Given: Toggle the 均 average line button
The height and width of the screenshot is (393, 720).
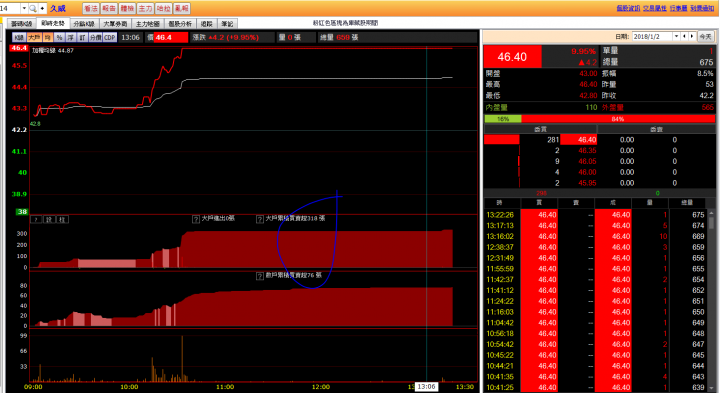Looking at the screenshot, I should click(48, 38).
